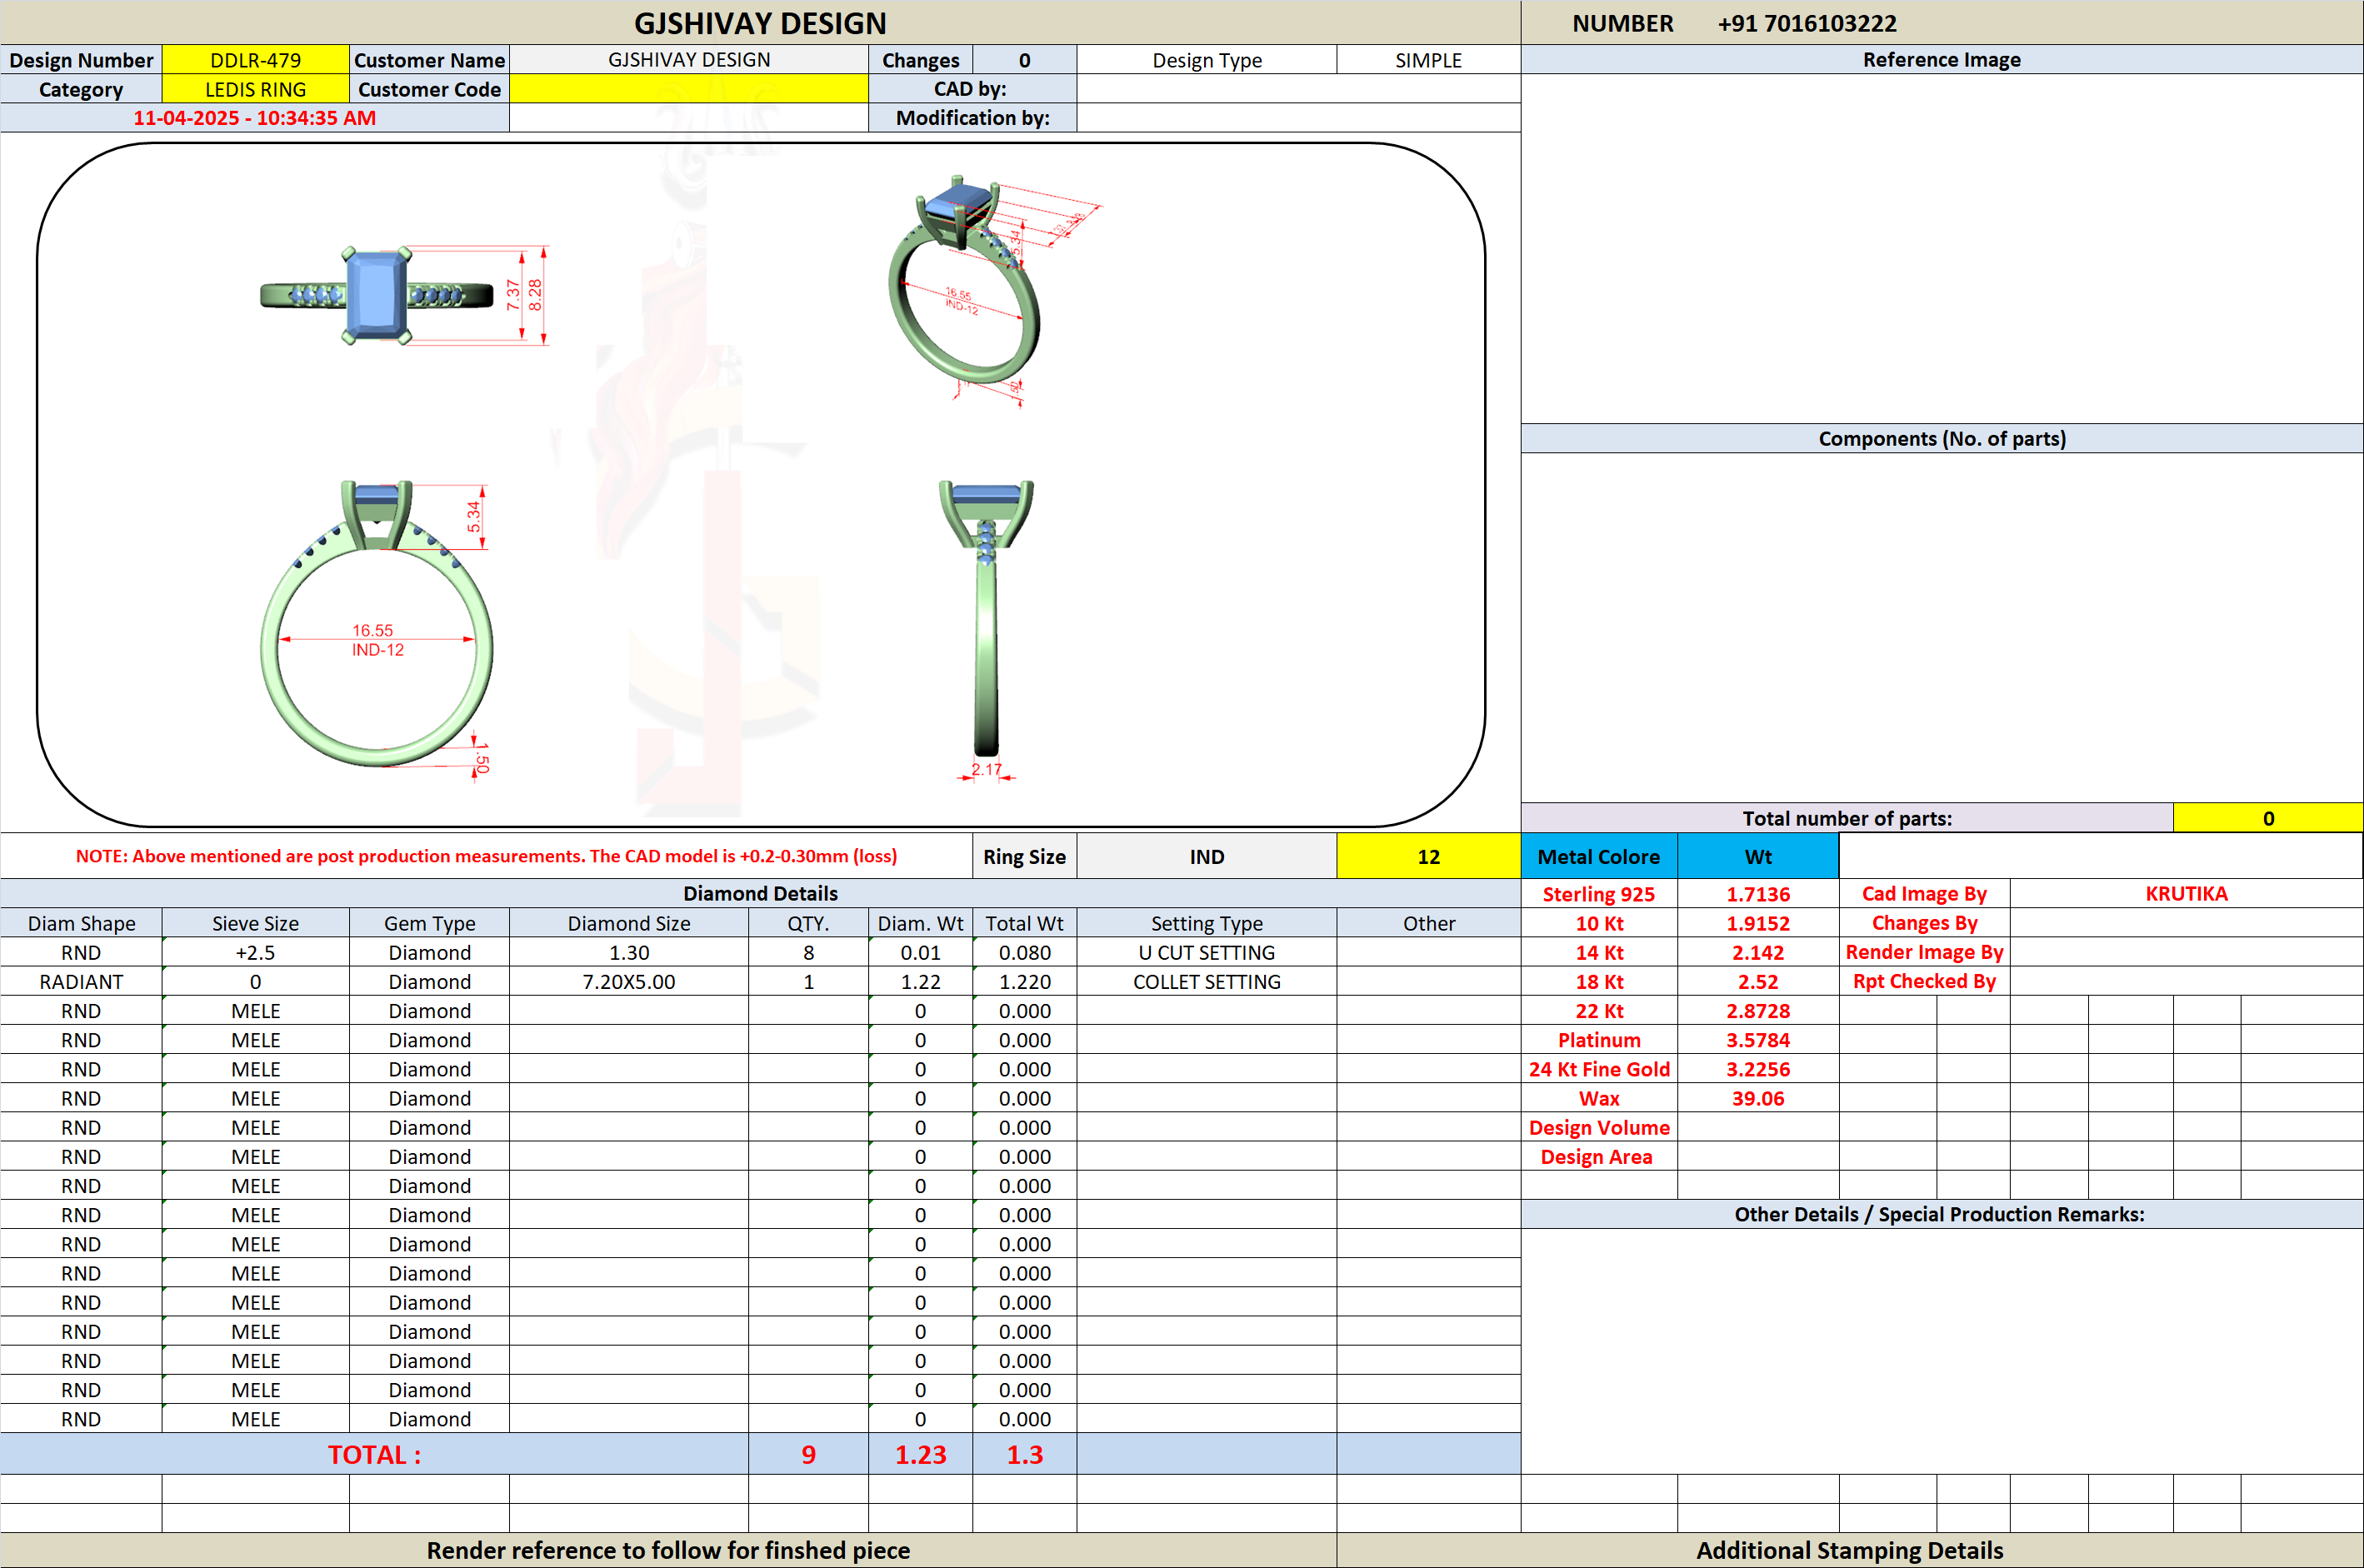The width and height of the screenshot is (2364, 1568).
Task: Click the Sieve Size column header
Action: (255, 923)
